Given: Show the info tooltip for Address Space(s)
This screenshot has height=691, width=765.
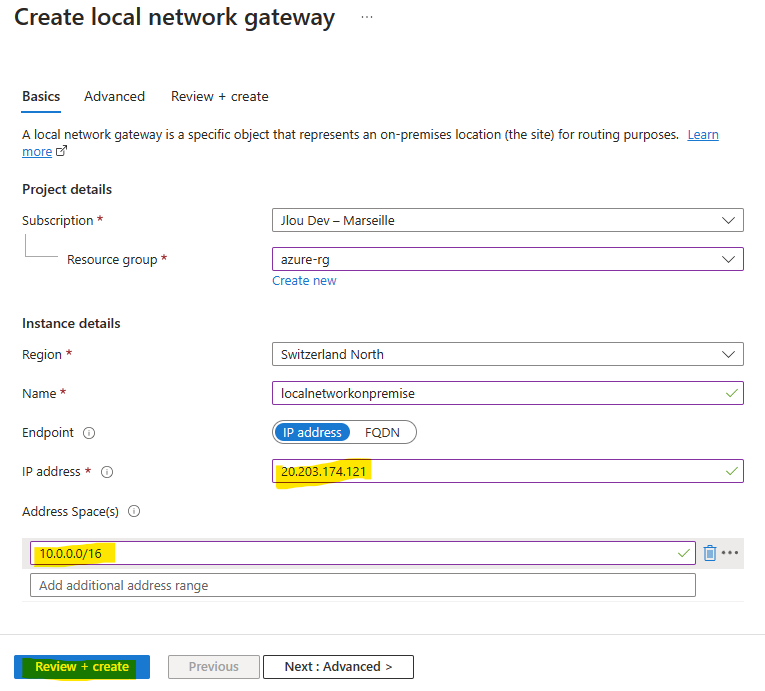Looking at the screenshot, I should tap(134, 511).
